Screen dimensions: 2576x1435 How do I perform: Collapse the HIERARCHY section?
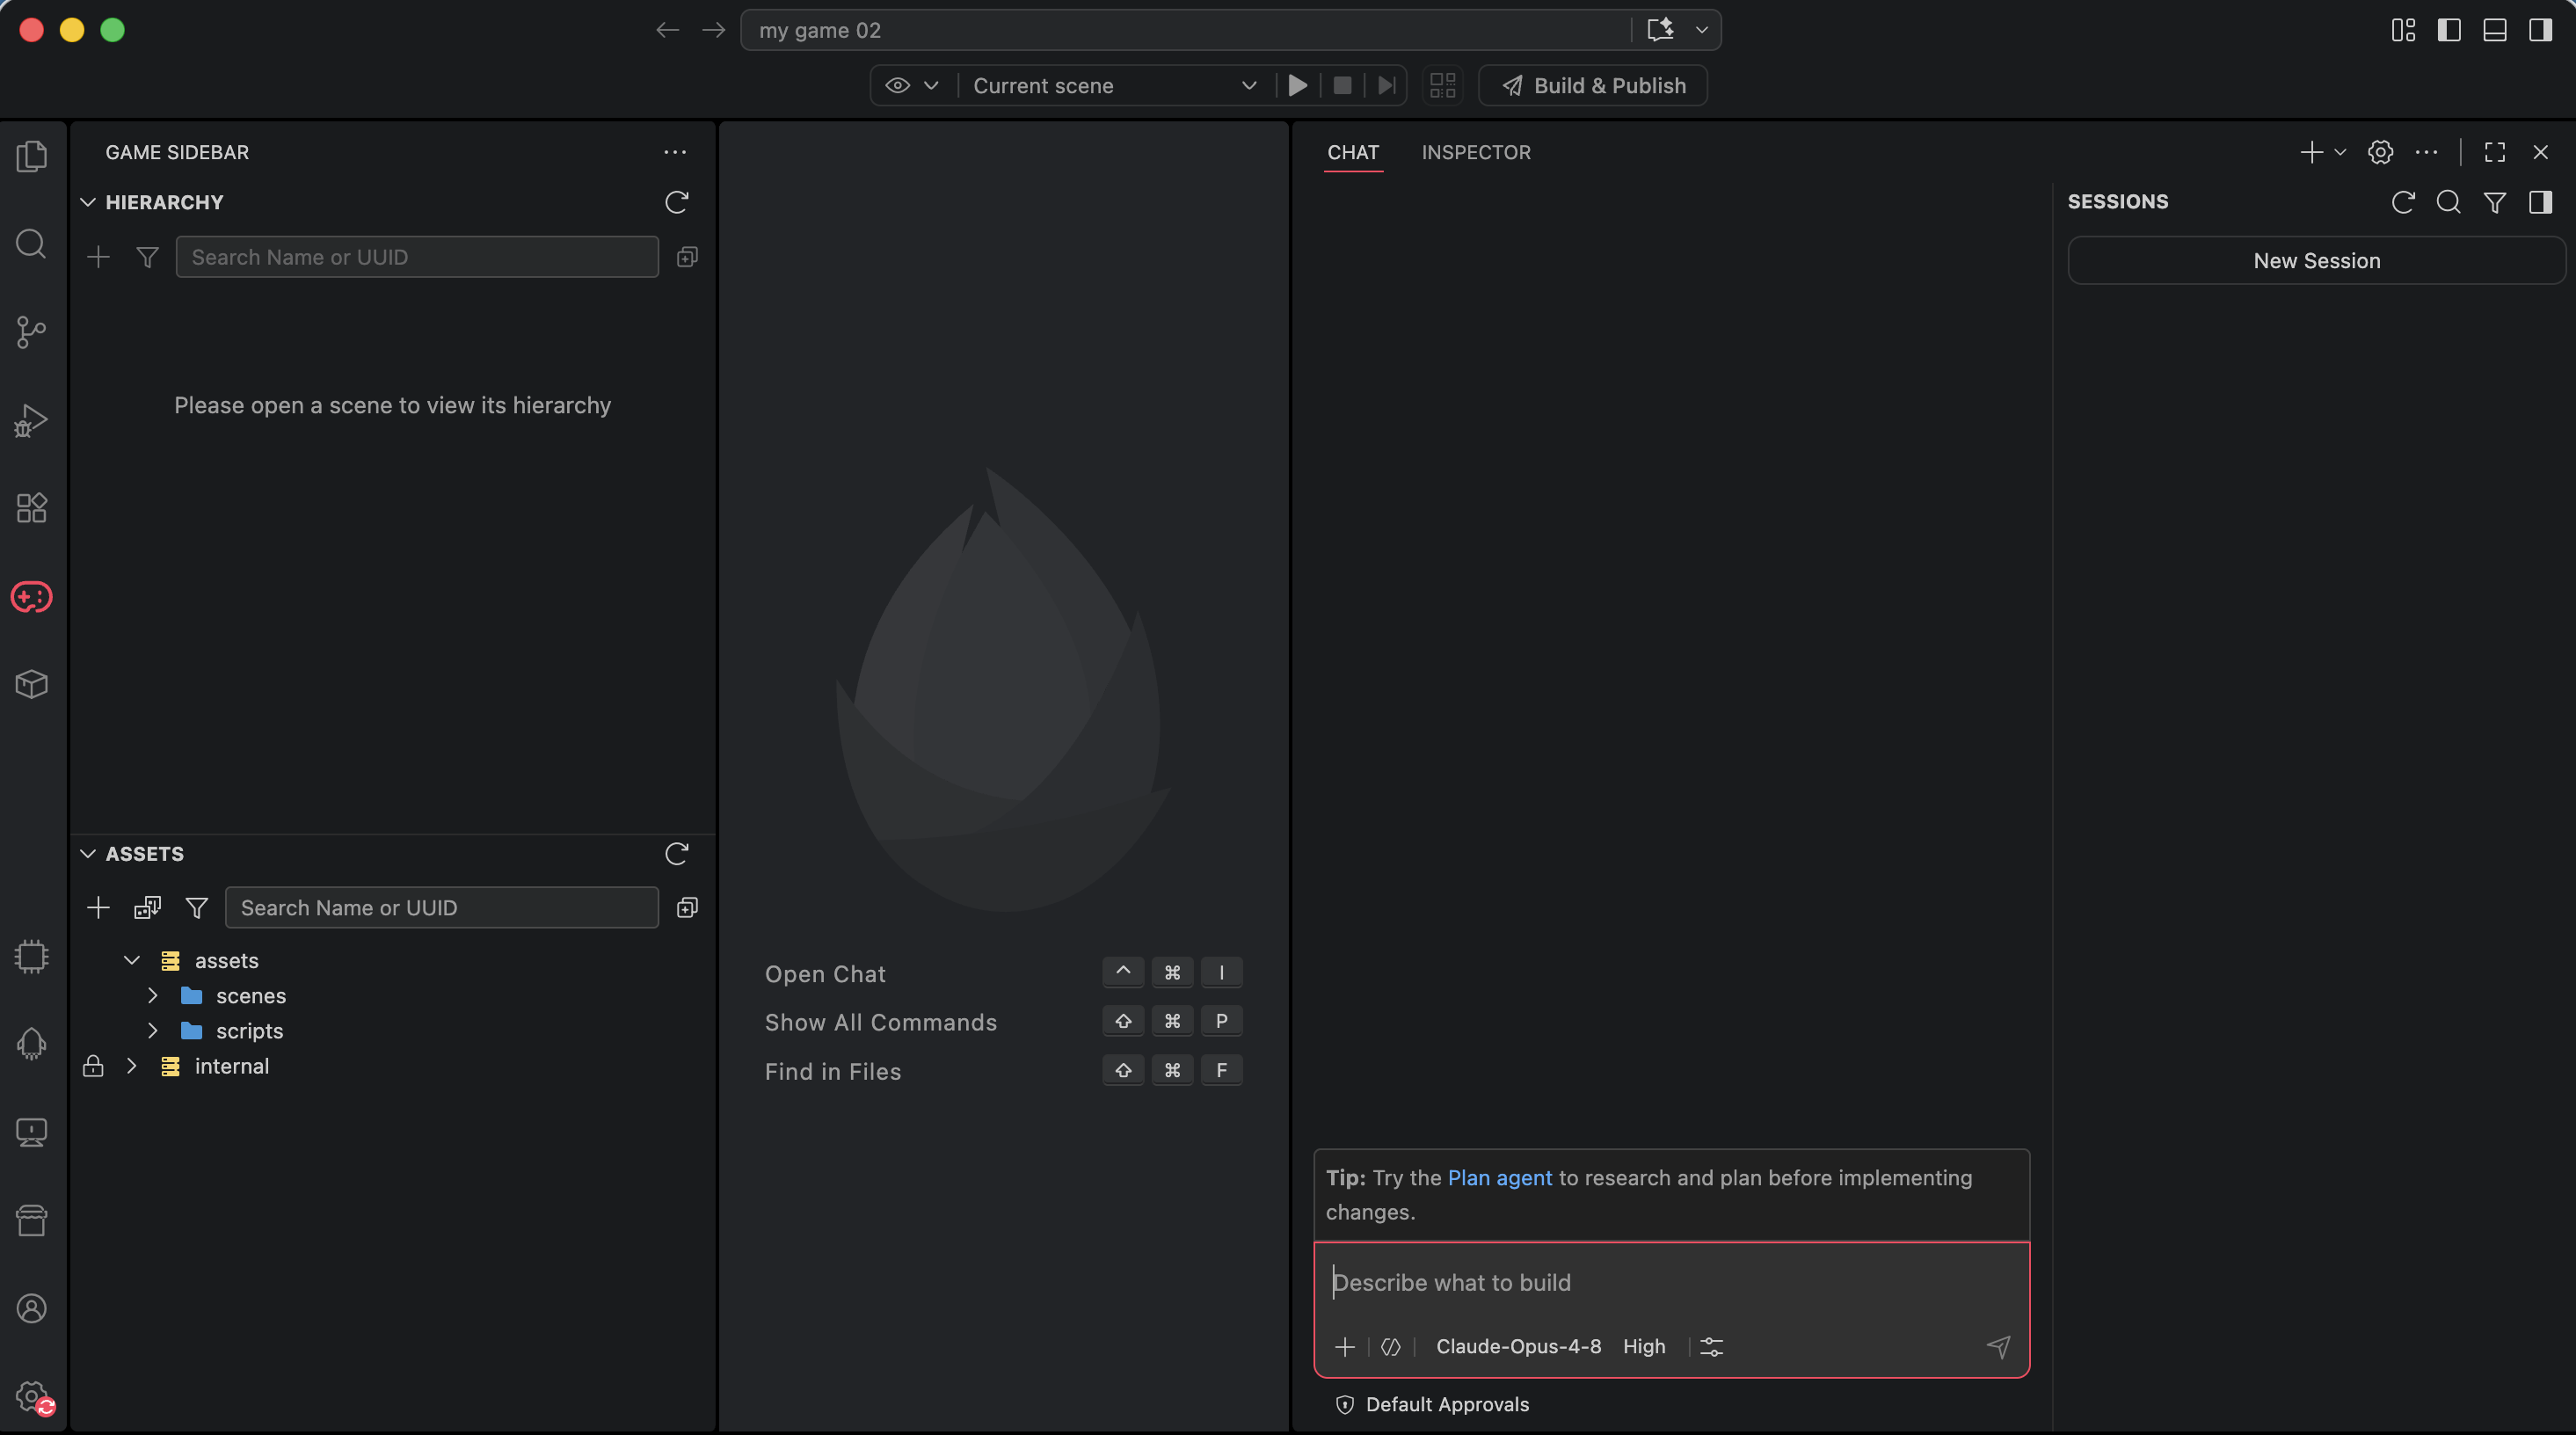(x=88, y=202)
